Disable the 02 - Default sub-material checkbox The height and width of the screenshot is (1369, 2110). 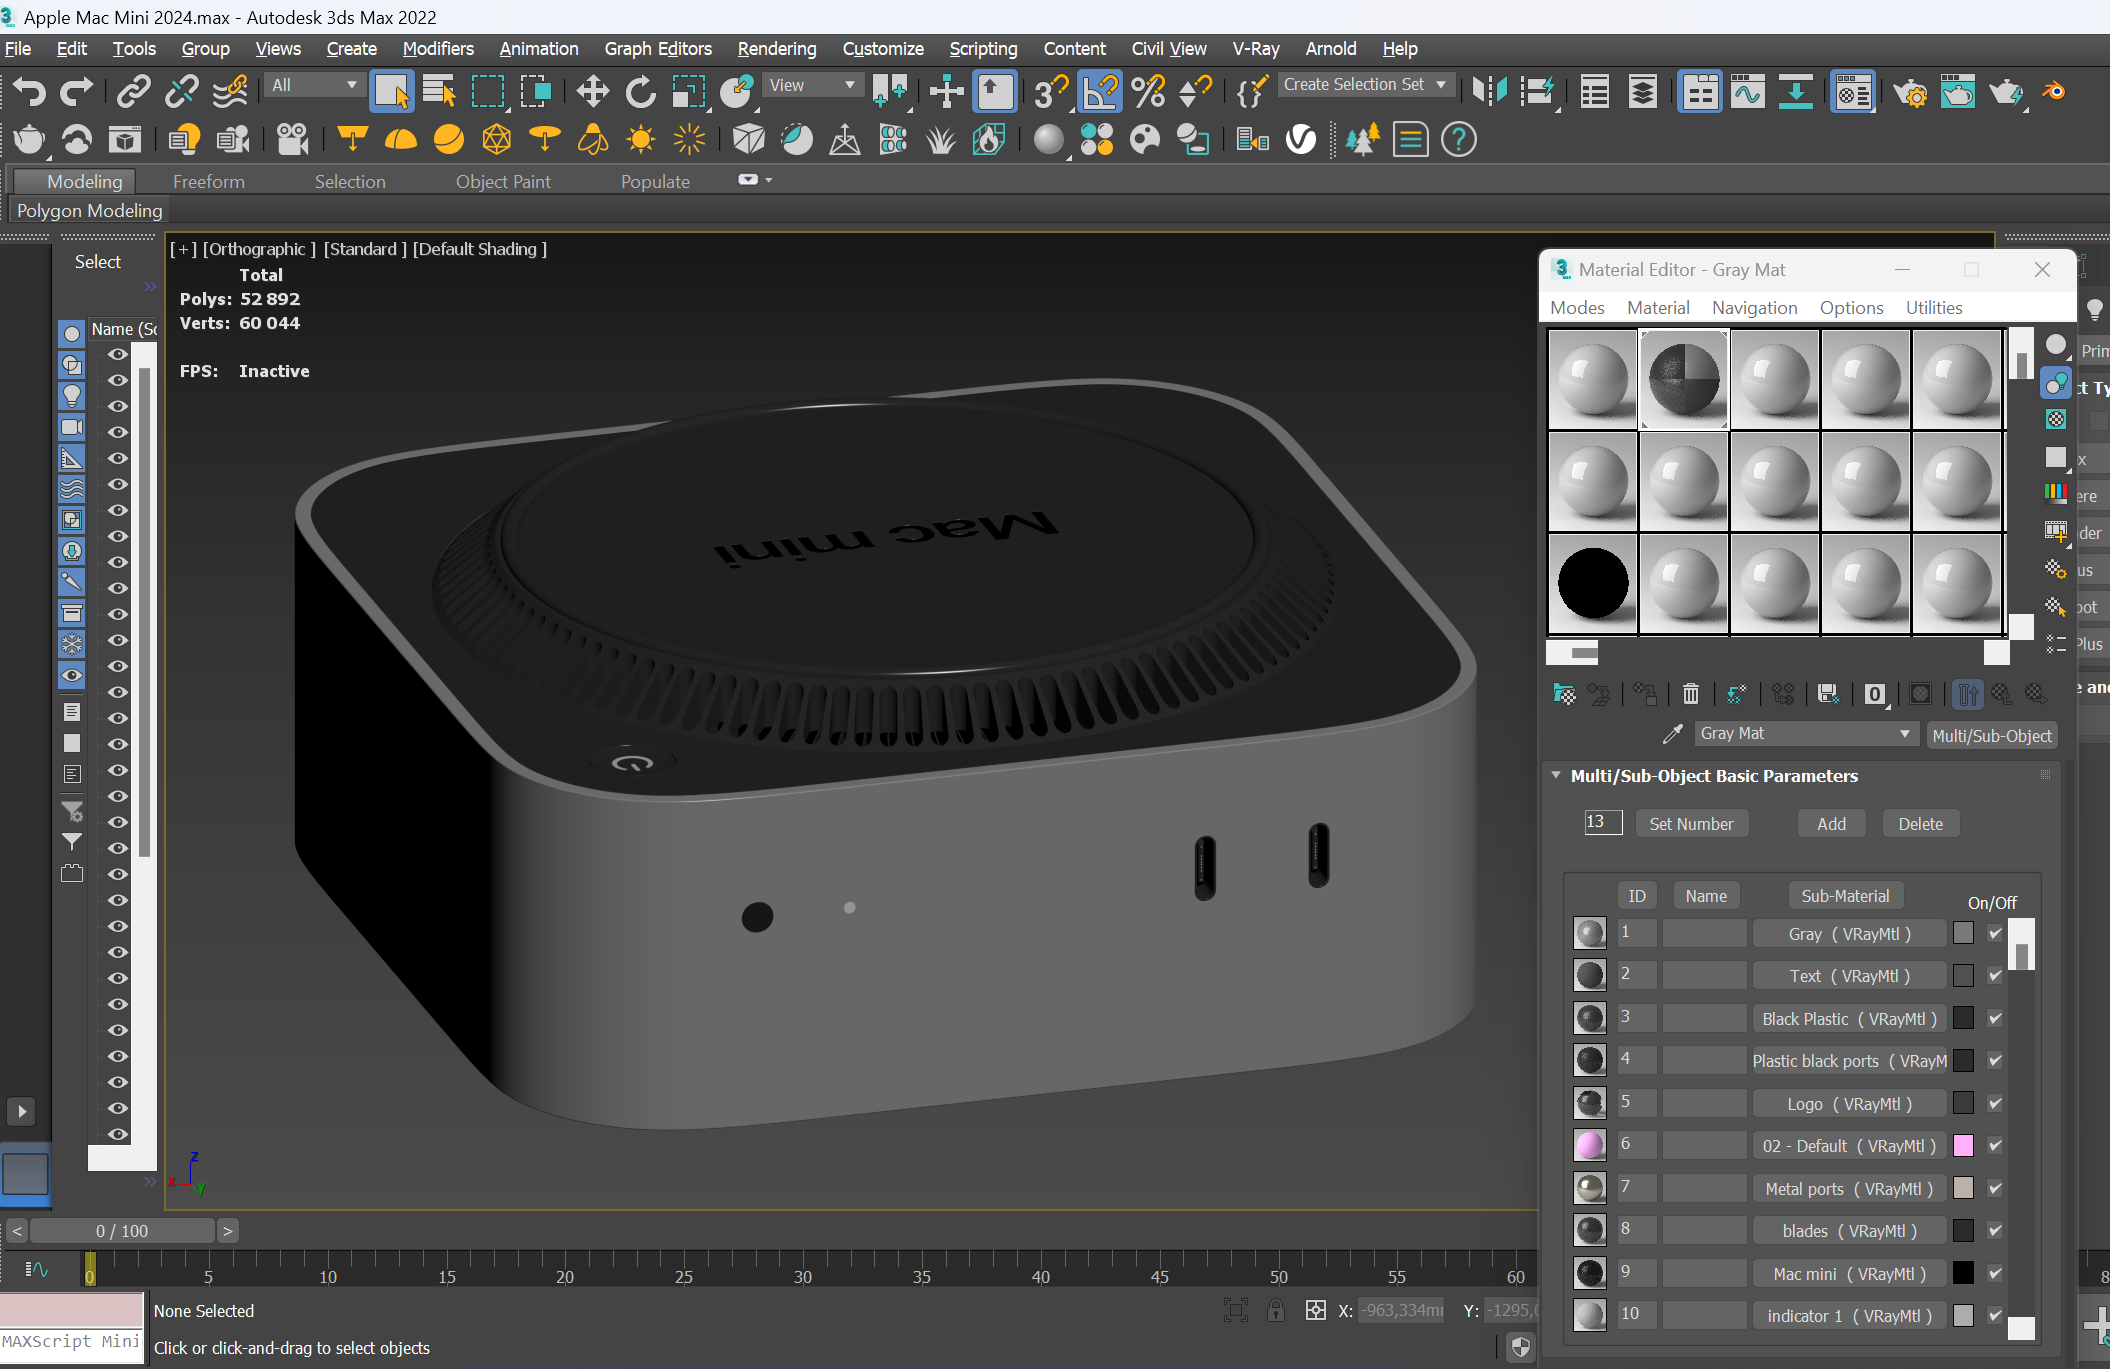[x=1995, y=1146]
